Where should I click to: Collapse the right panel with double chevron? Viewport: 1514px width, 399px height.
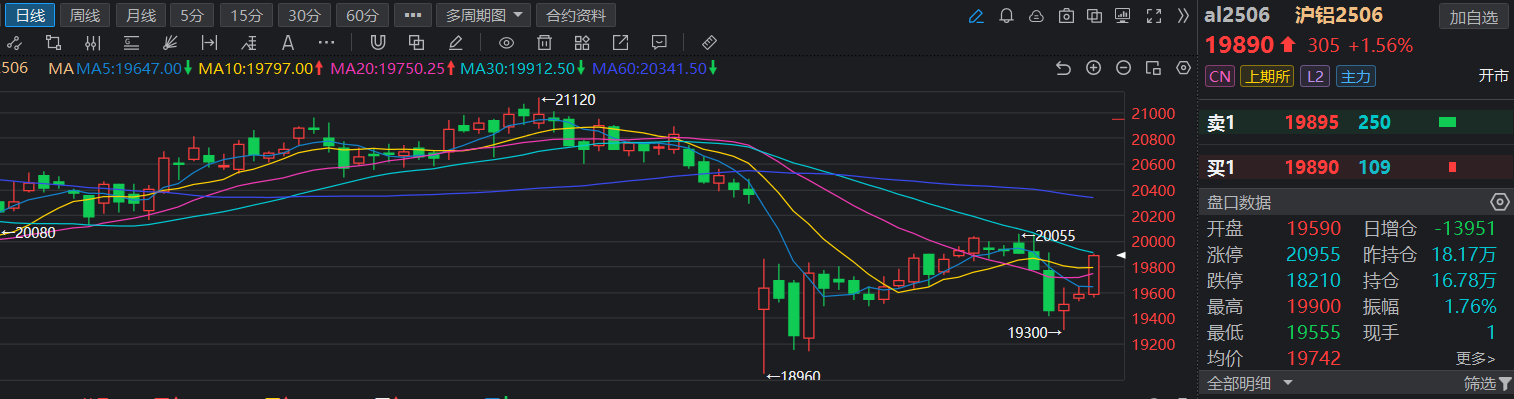[1183, 16]
